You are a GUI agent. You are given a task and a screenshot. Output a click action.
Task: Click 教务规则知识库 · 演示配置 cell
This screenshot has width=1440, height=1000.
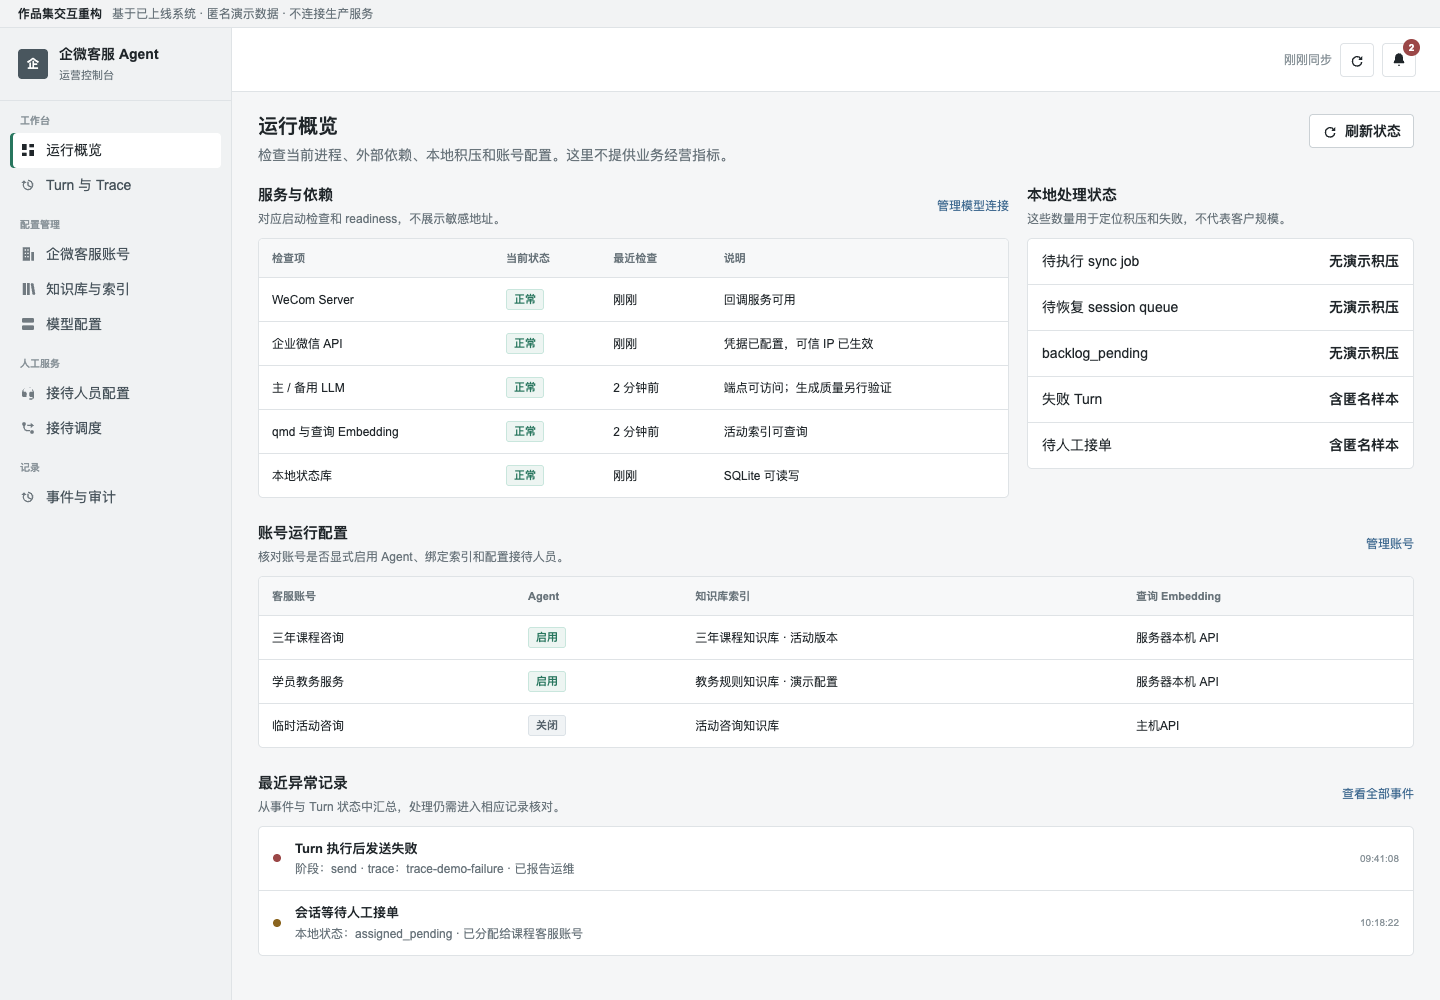point(767,682)
